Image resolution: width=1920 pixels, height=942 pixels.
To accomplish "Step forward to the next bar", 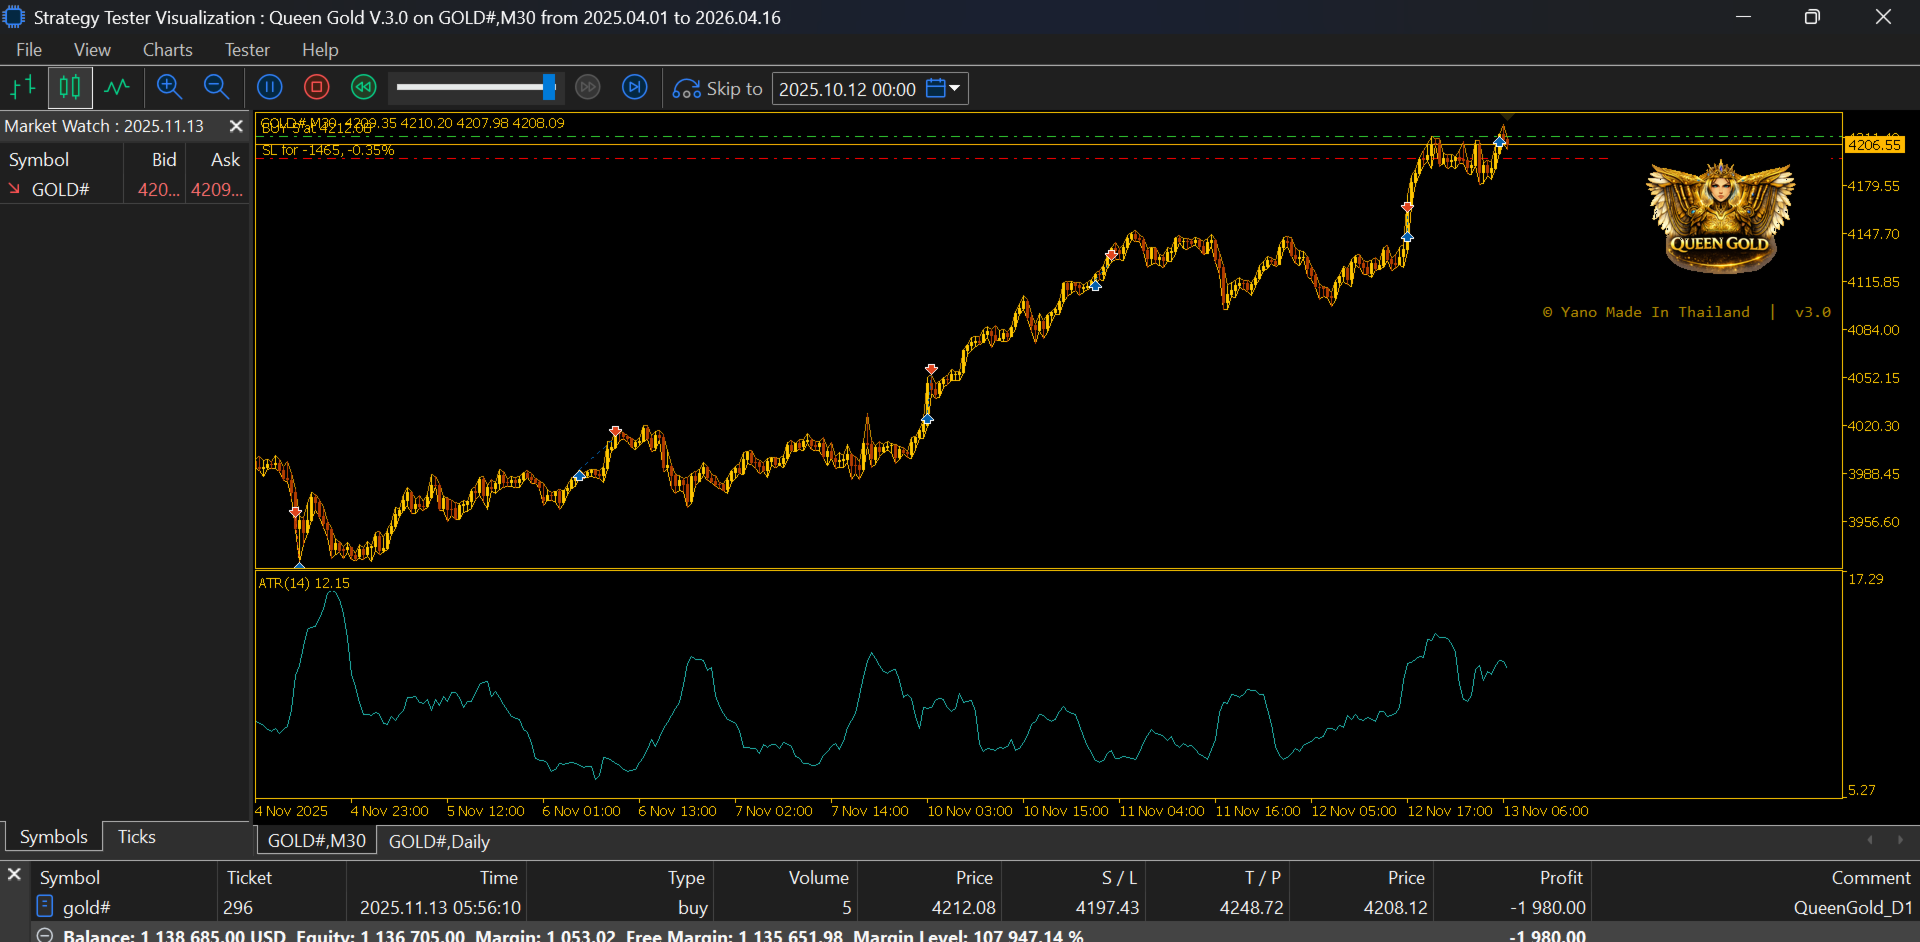I will 635,88.
